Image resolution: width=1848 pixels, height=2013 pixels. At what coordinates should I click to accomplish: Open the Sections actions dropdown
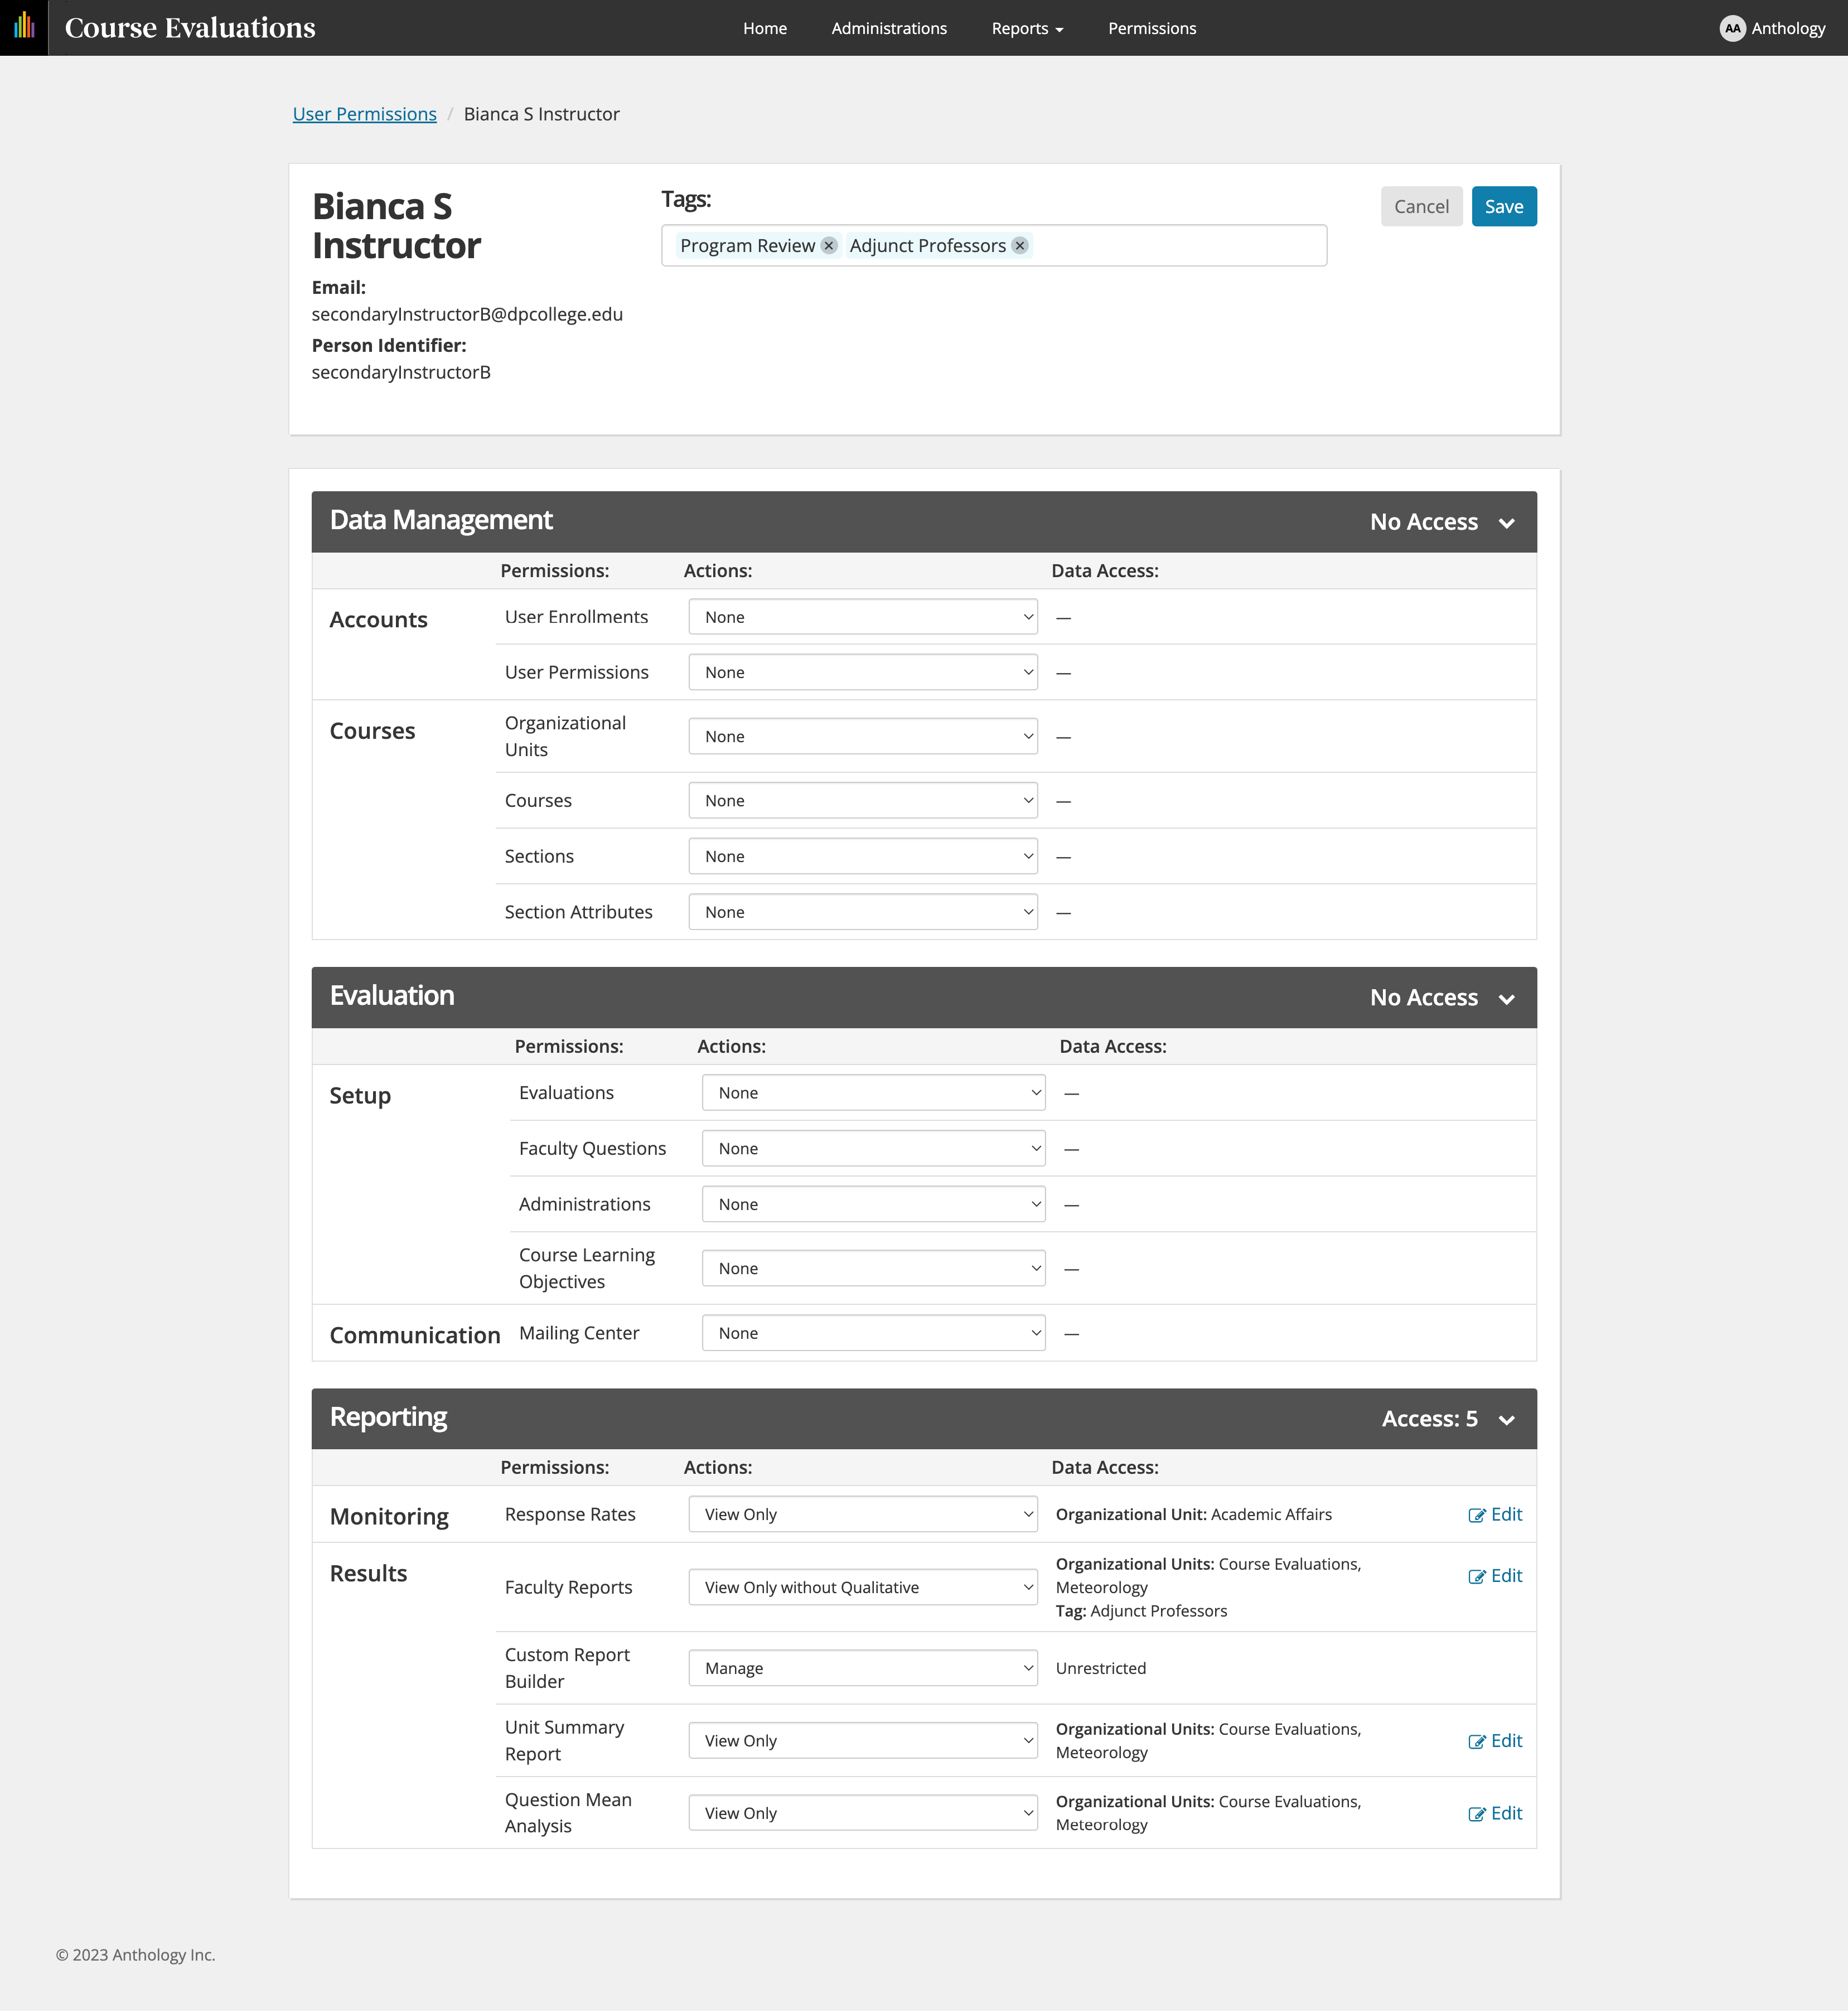[x=863, y=857]
